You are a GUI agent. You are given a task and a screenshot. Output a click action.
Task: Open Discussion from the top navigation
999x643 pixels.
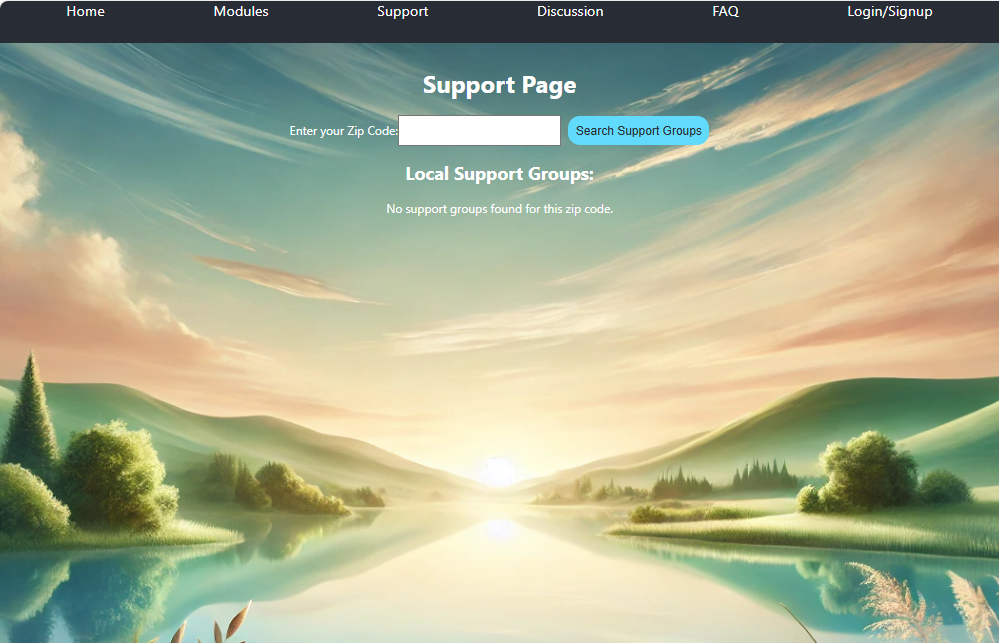point(570,11)
